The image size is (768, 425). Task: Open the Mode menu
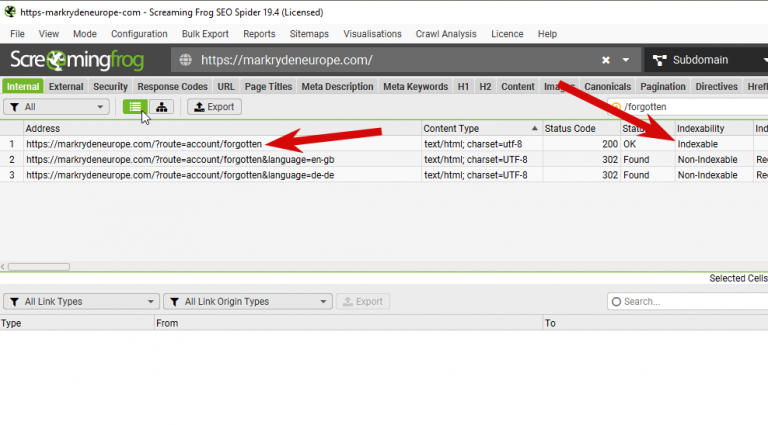coord(85,34)
